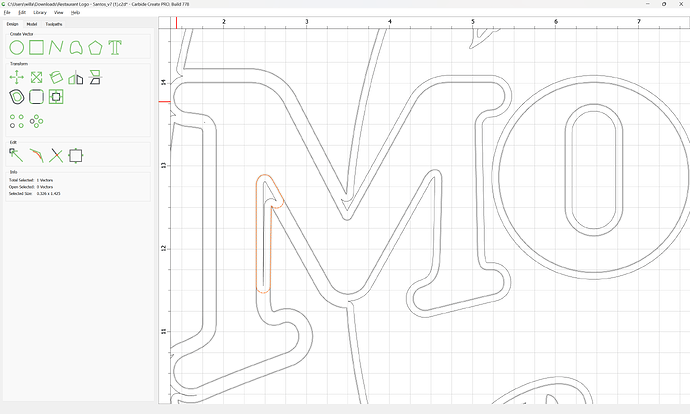Click the horizontal ruler at mark 7
This screenshot has height=414, width=690.
click(x=639, y=22)
